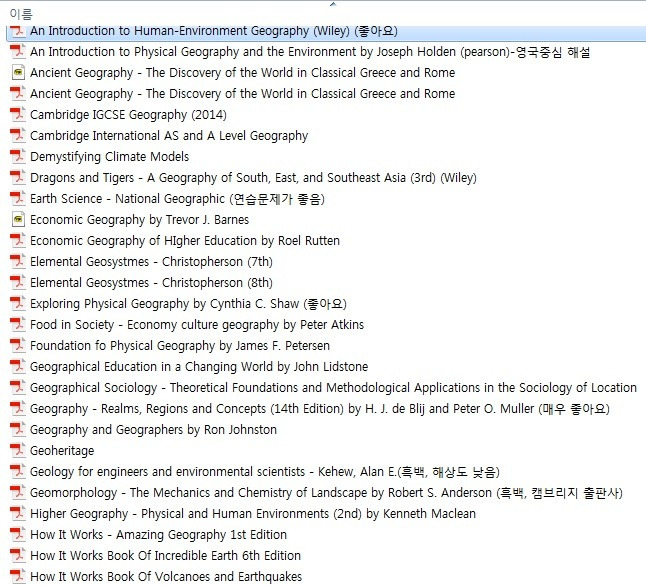Click PDF icon of Higher Geography (2nd)
Viewport: 646px width, 585px height.
[18, 514]
